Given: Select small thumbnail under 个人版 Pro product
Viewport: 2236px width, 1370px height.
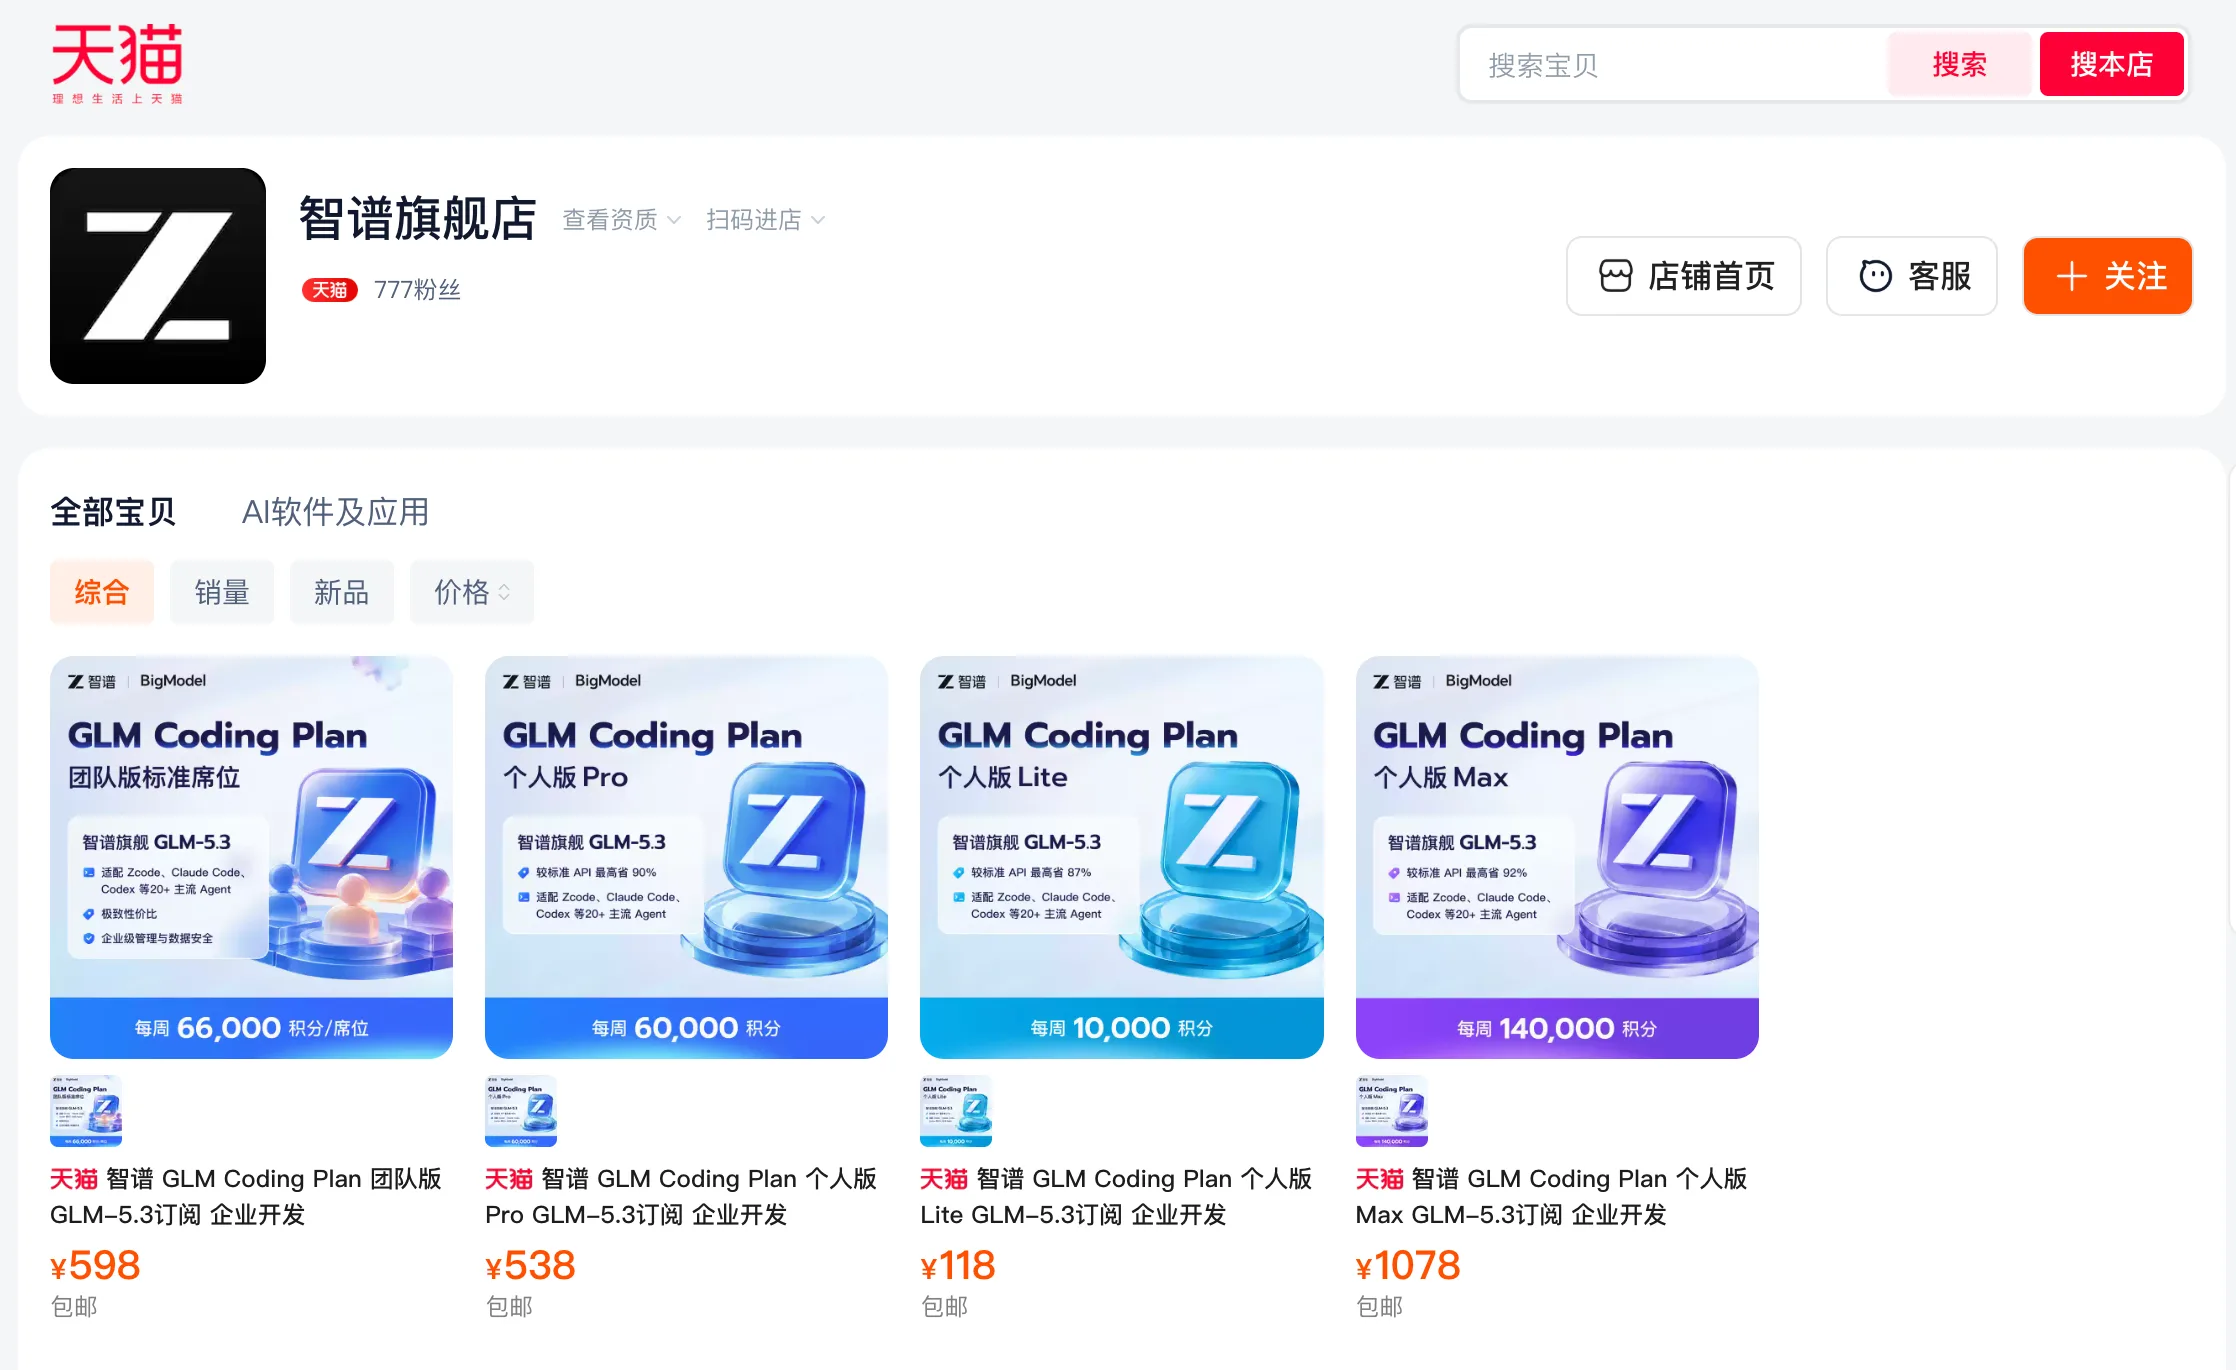Looking at the screenshot, I should (521, 1111).
